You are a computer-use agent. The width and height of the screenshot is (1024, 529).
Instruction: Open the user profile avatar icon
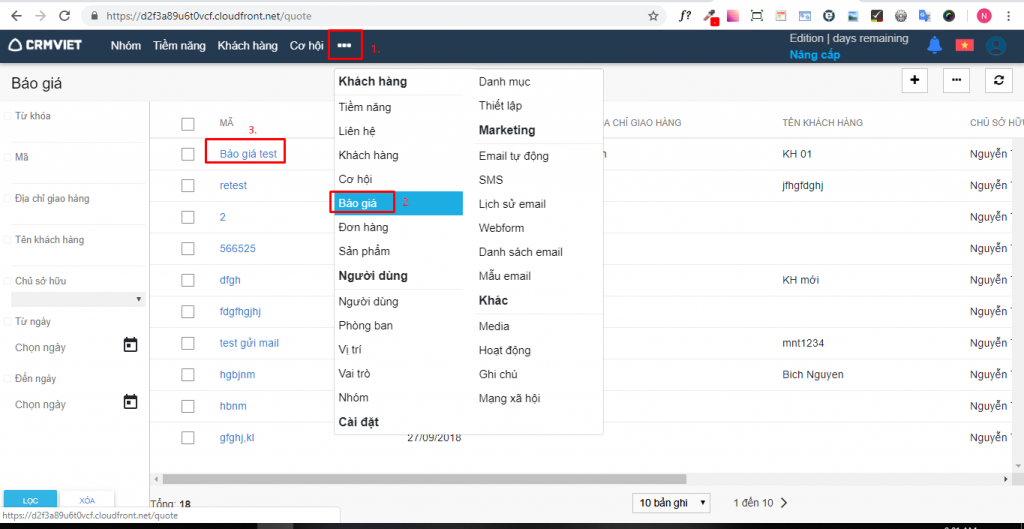click(x=995, y=45)
